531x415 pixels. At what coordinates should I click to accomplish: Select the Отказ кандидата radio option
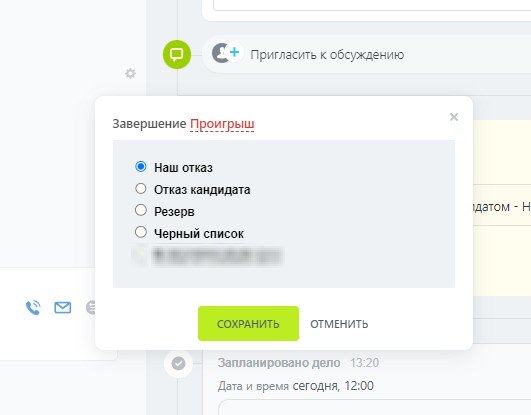tap(141, 189)
